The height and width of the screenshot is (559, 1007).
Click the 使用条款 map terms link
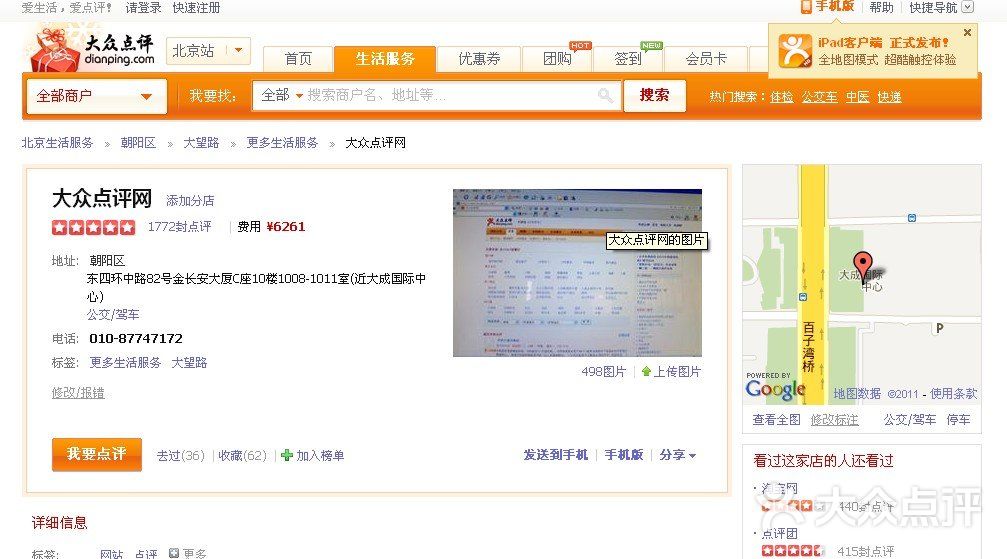(954, 393)
